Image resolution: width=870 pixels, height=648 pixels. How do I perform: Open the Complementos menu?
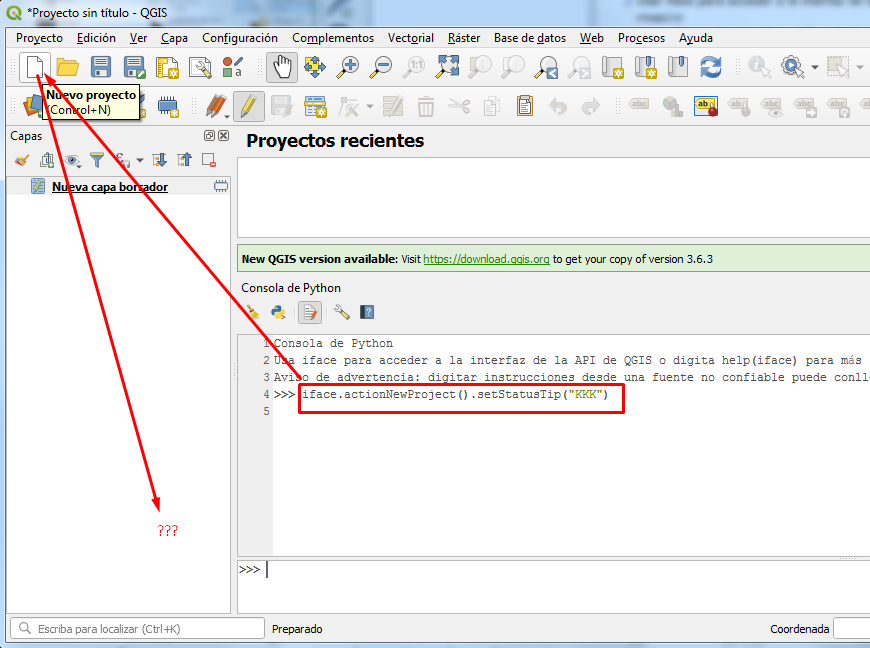tap(333, 38)
